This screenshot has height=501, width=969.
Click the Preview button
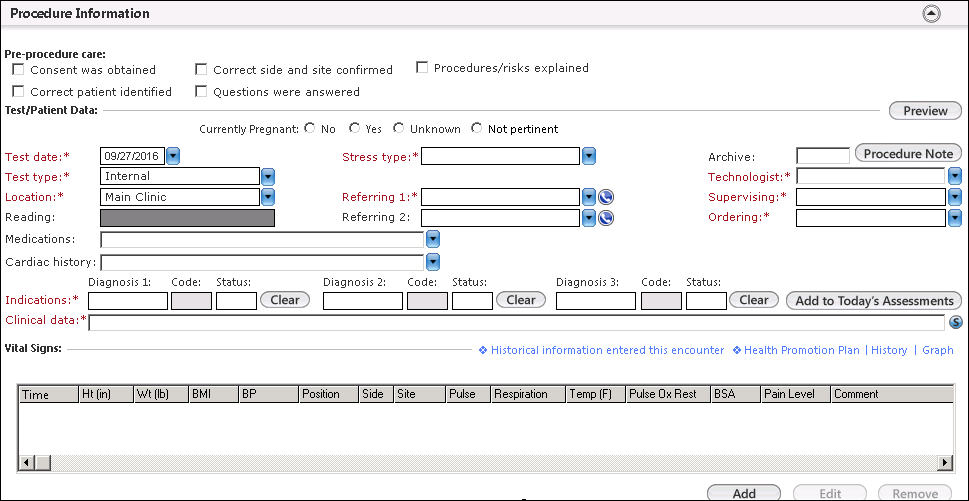(925, 111)
